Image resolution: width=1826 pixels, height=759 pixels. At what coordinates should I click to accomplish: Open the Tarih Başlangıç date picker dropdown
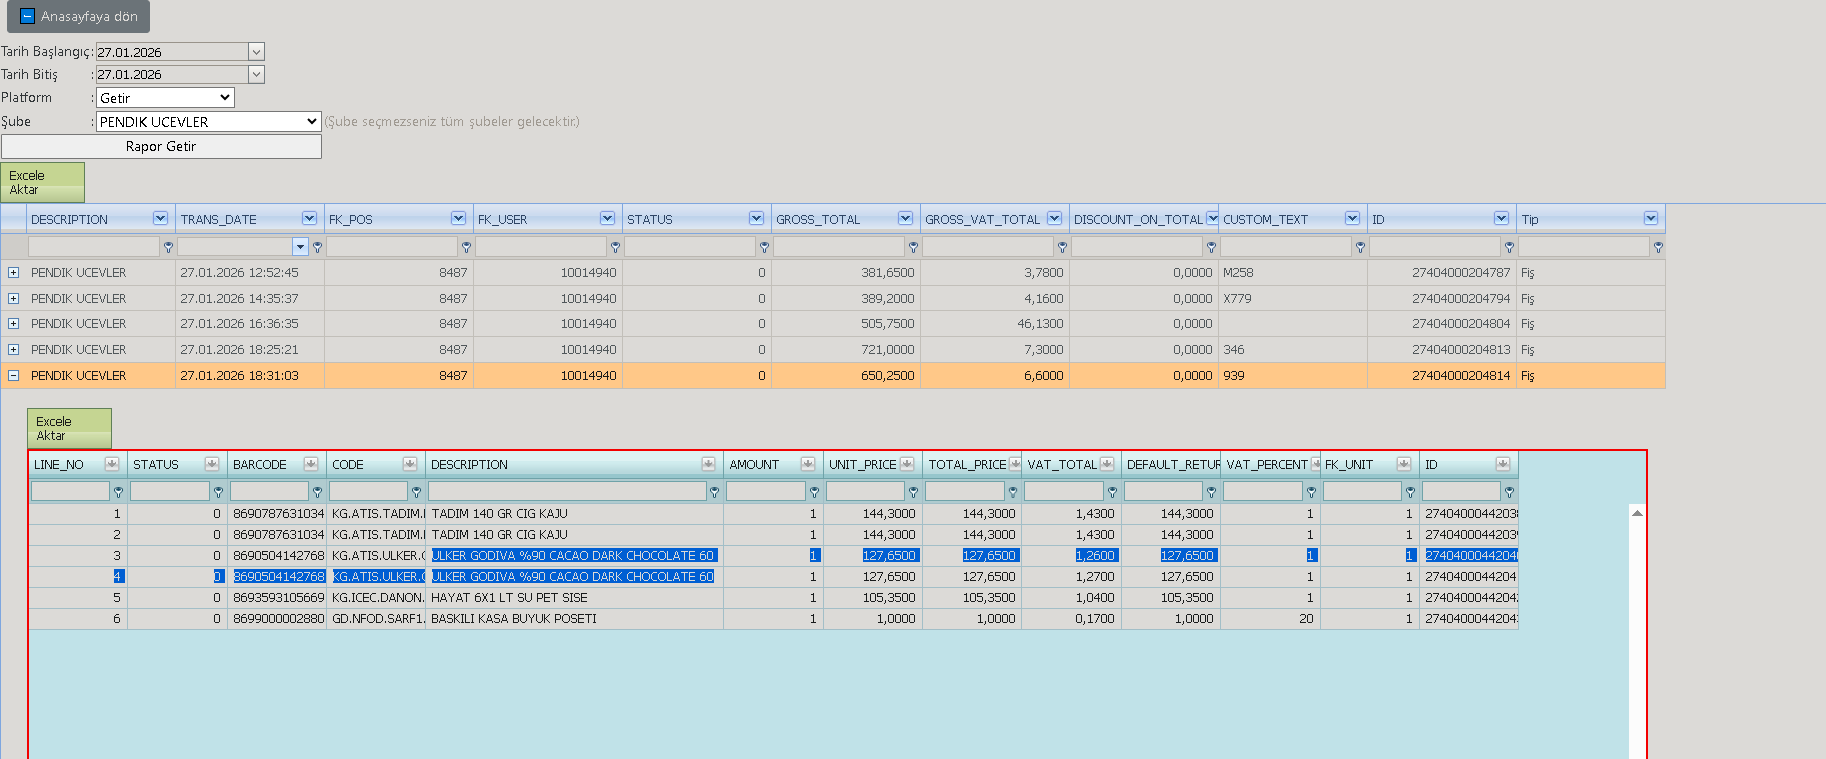[256, 52]
